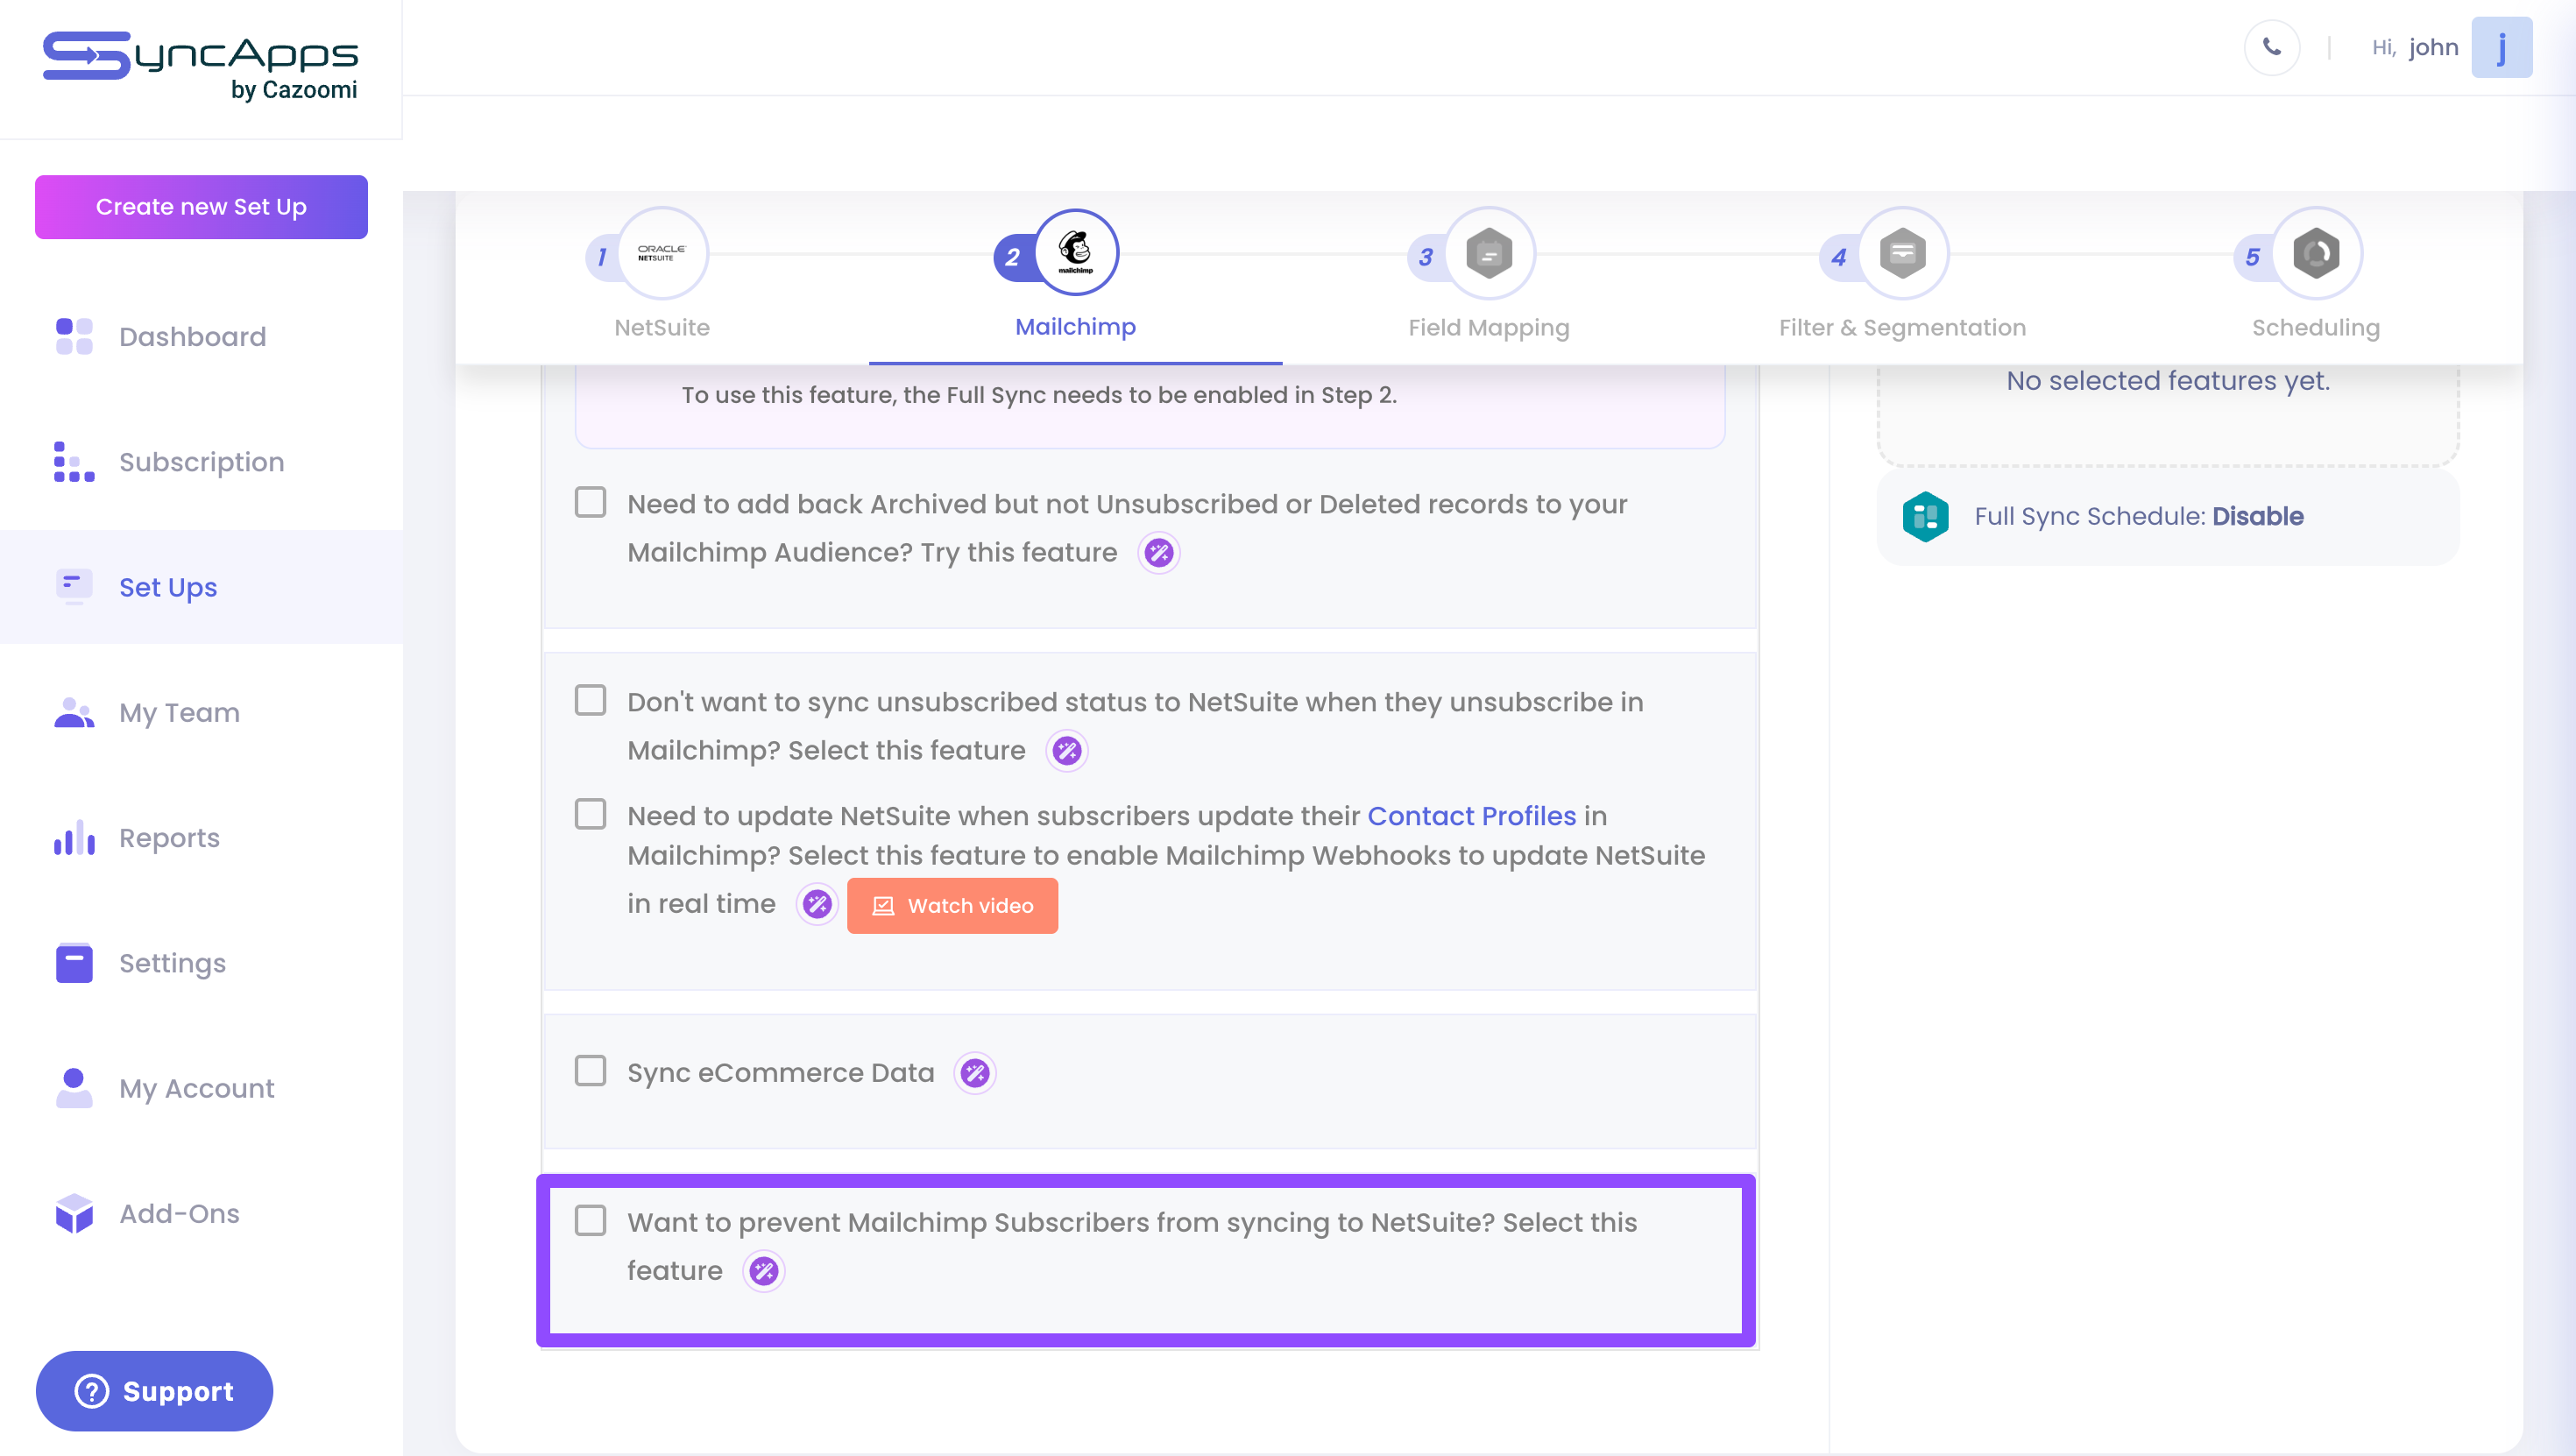Open the Add-Ons menu item

tap(179, 1213)
